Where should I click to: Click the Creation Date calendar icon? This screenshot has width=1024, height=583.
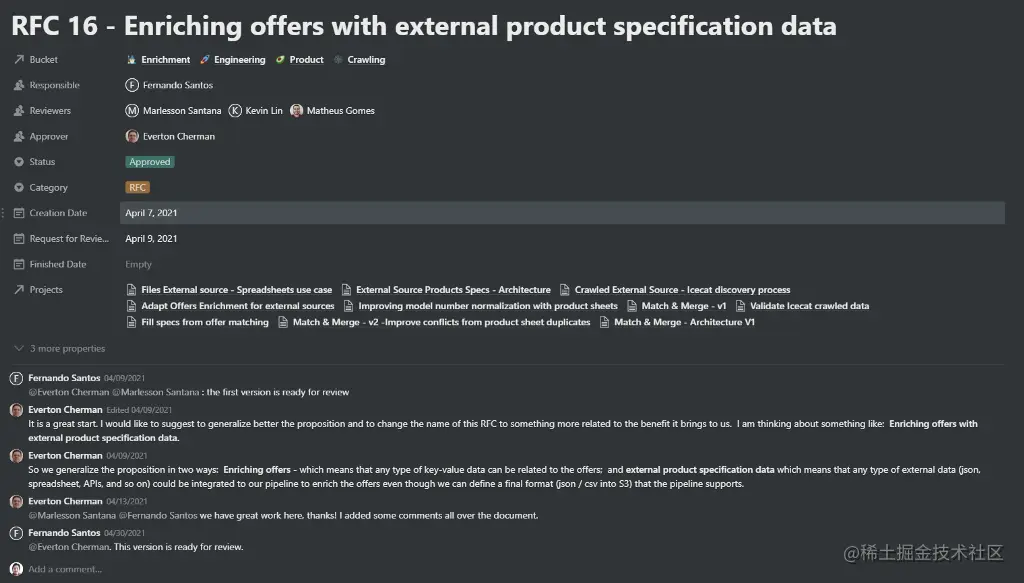(19, 213)
